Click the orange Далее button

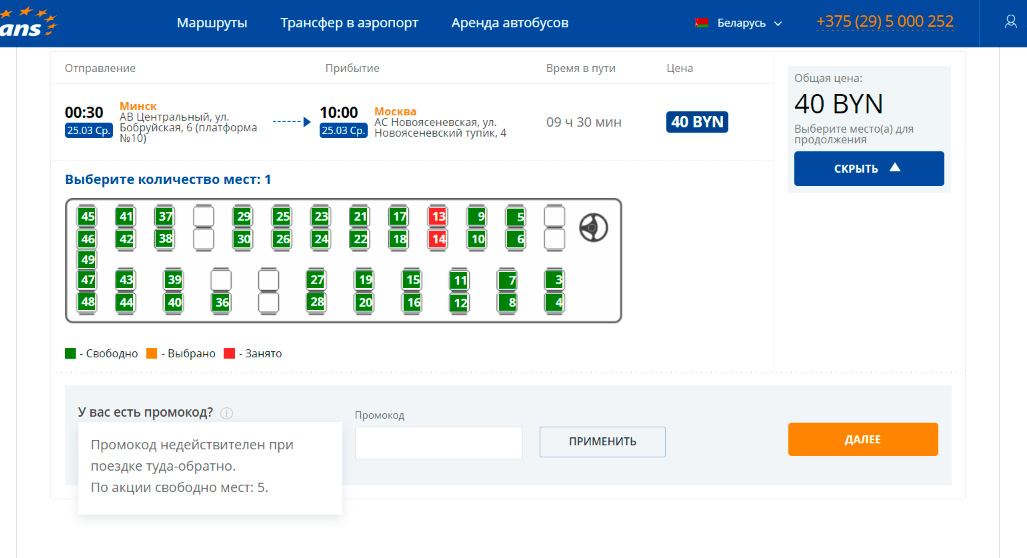tap(862, 439)
